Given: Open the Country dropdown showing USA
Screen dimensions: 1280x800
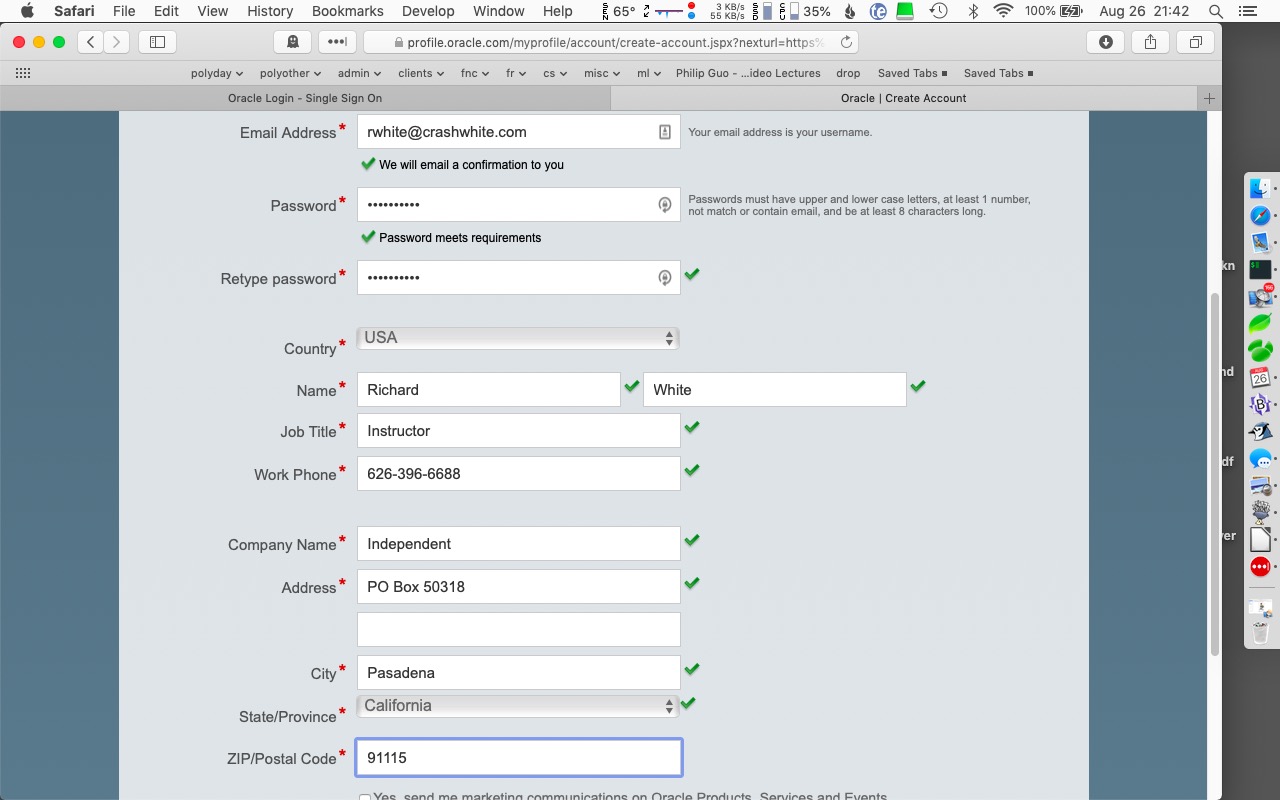Looking at the screenshot, I should (518, 338).
